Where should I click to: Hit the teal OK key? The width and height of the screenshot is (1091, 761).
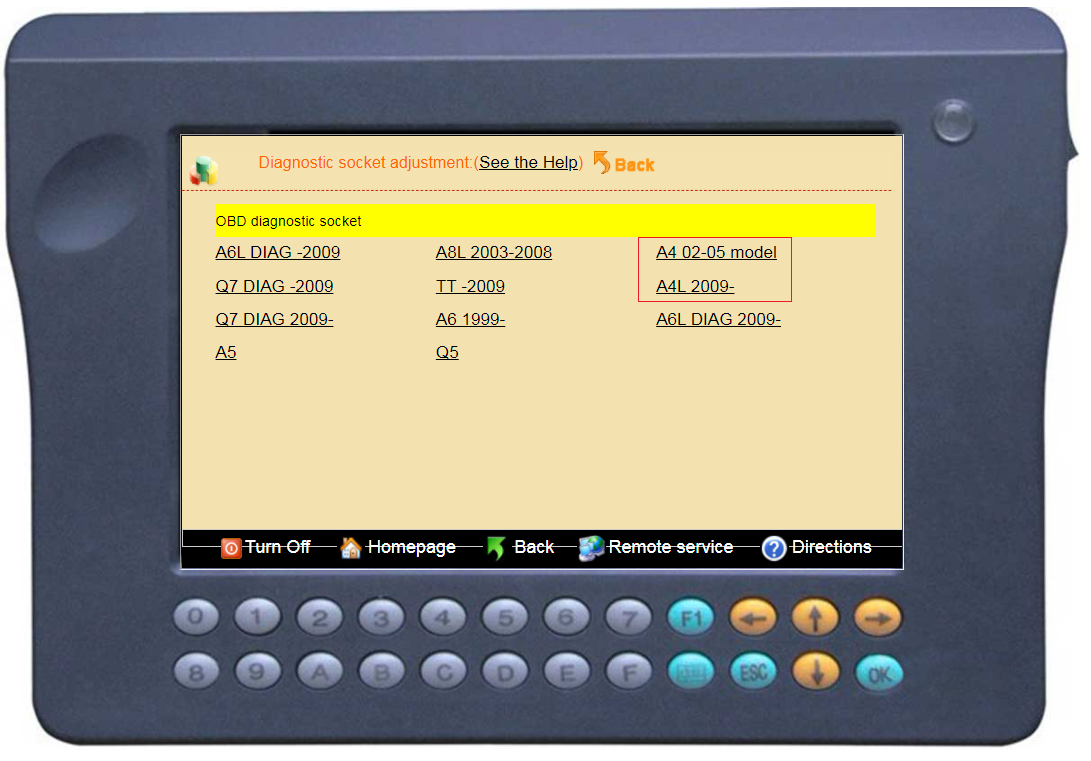pyautogui.click(x=878, y=674)
